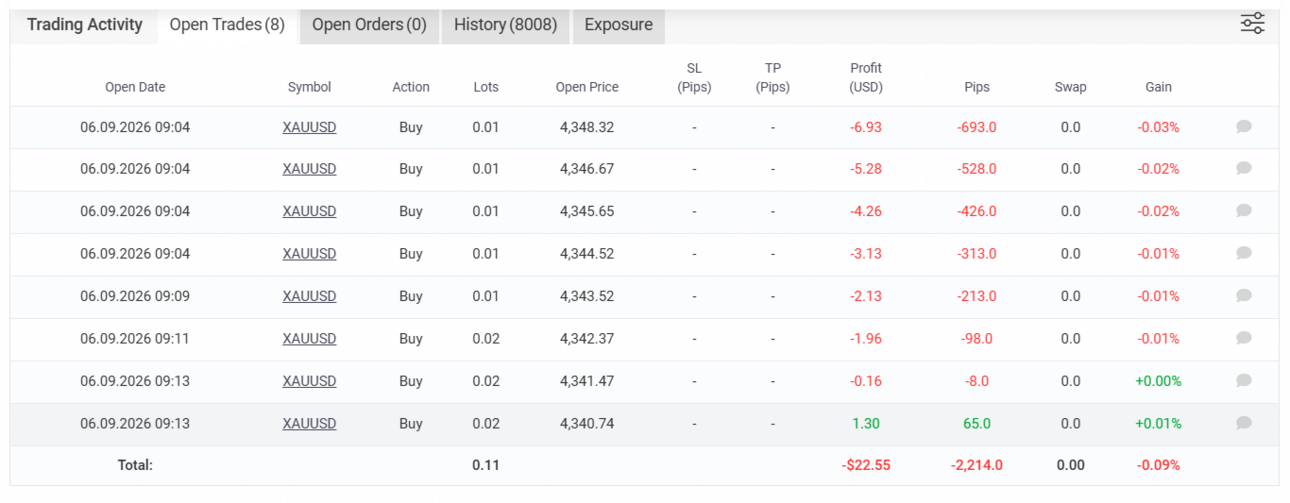Screen dimensions: 1290x503
Task: Switch to the Open Orders (0) tab
Action: [370, 25]
